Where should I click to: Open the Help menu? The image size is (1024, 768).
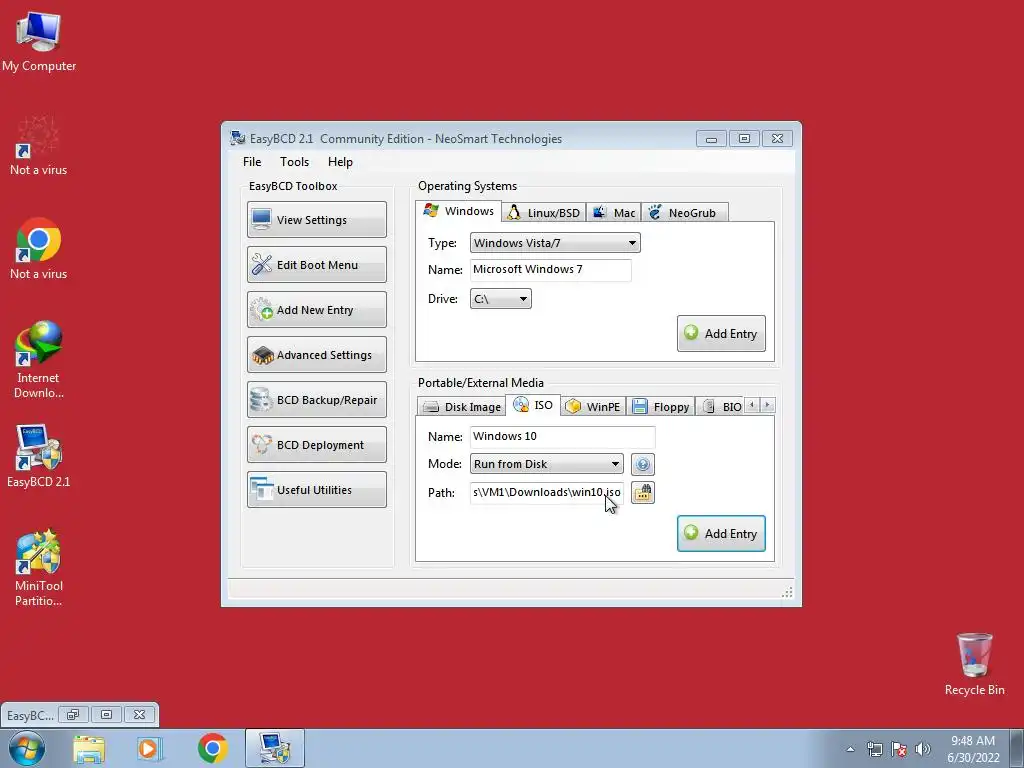click(340, 162)
